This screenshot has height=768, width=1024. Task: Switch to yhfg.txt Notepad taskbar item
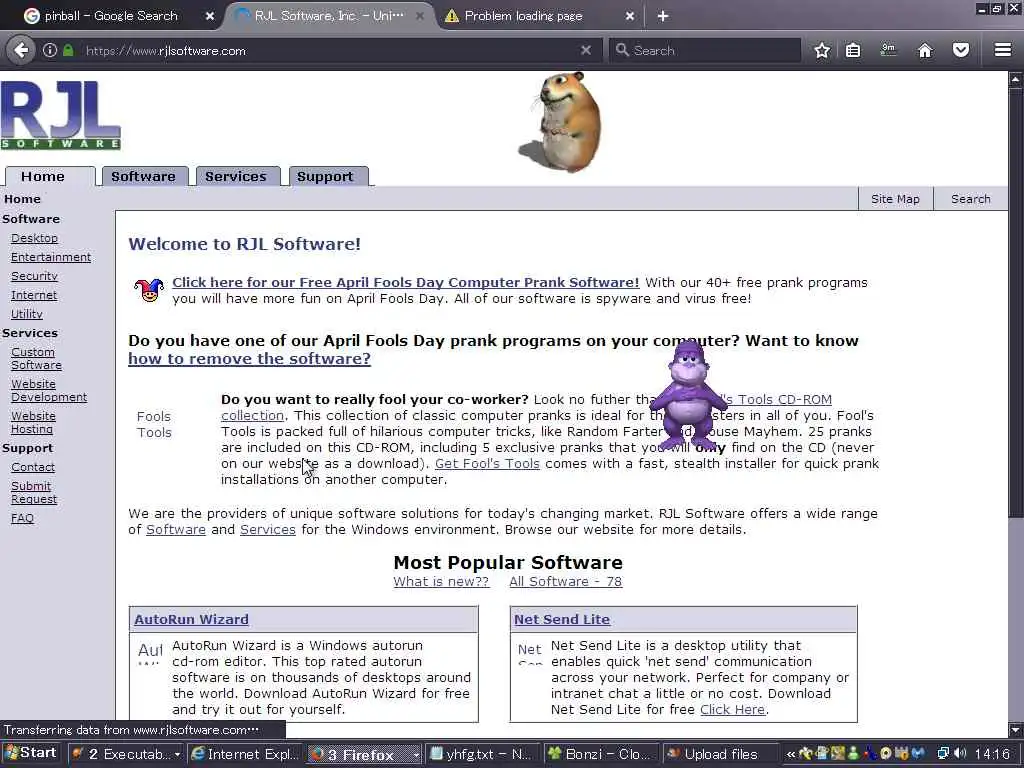(484, 754)
